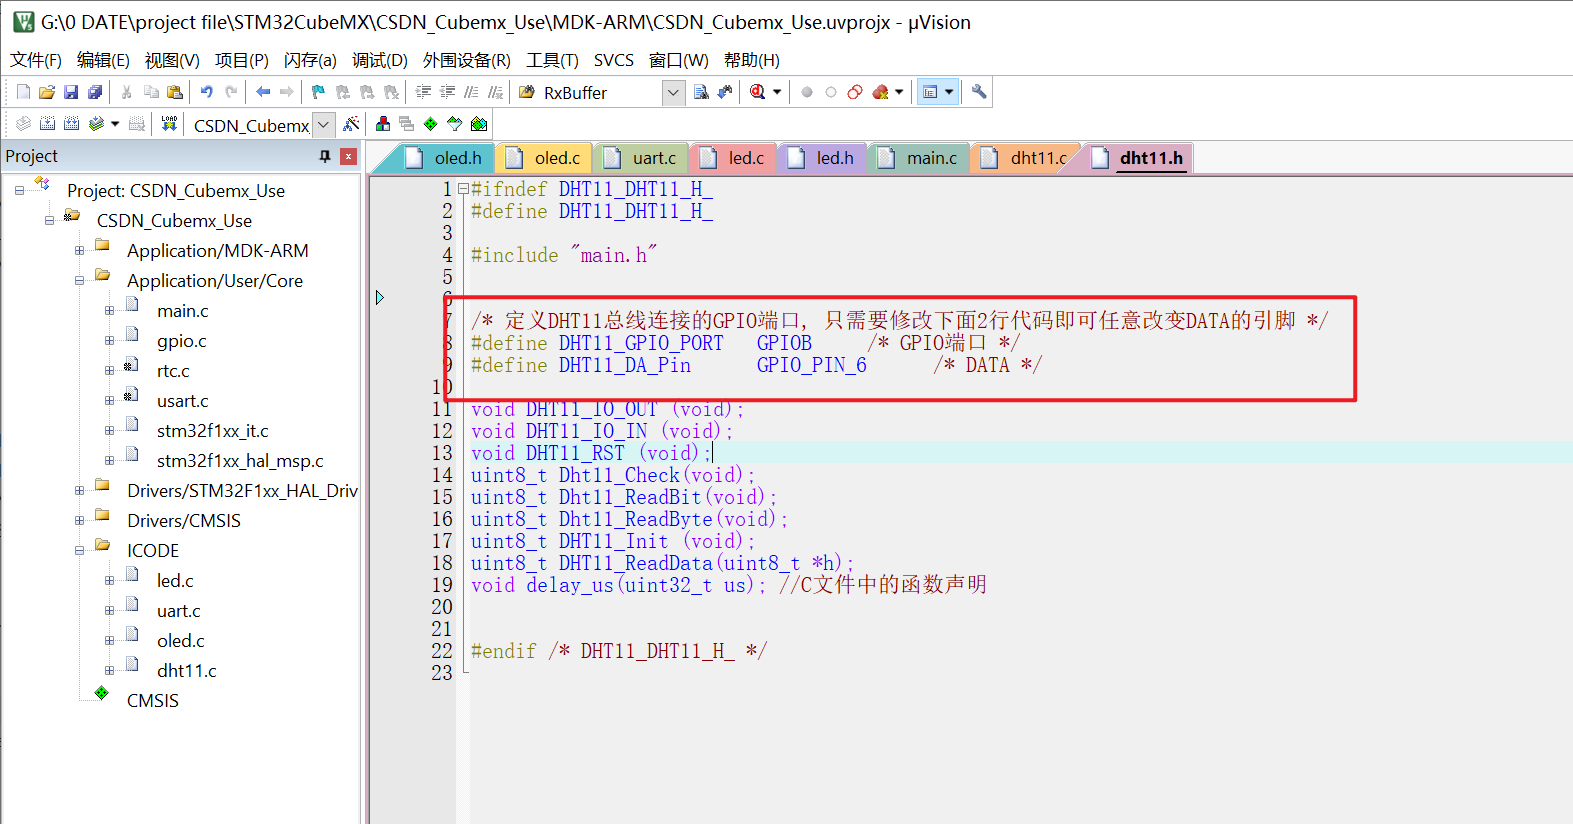Collapse the #ifndef fold at line 1

point(463,188)
